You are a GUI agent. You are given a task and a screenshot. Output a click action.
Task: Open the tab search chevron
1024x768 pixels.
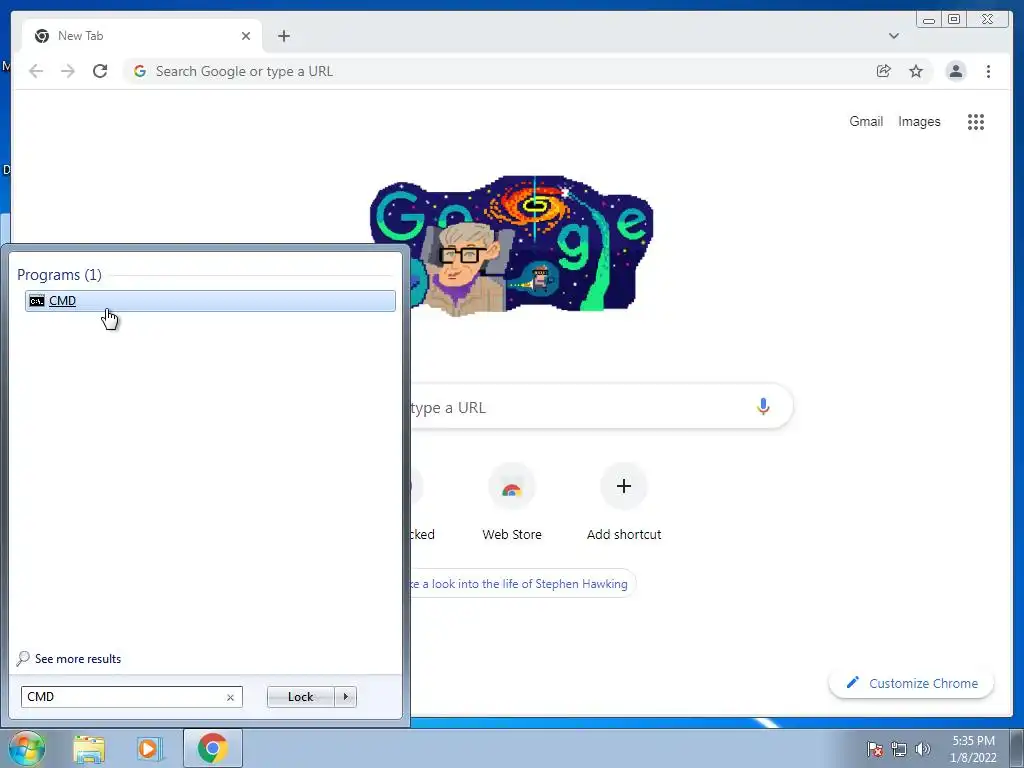[x=894, y=36]
